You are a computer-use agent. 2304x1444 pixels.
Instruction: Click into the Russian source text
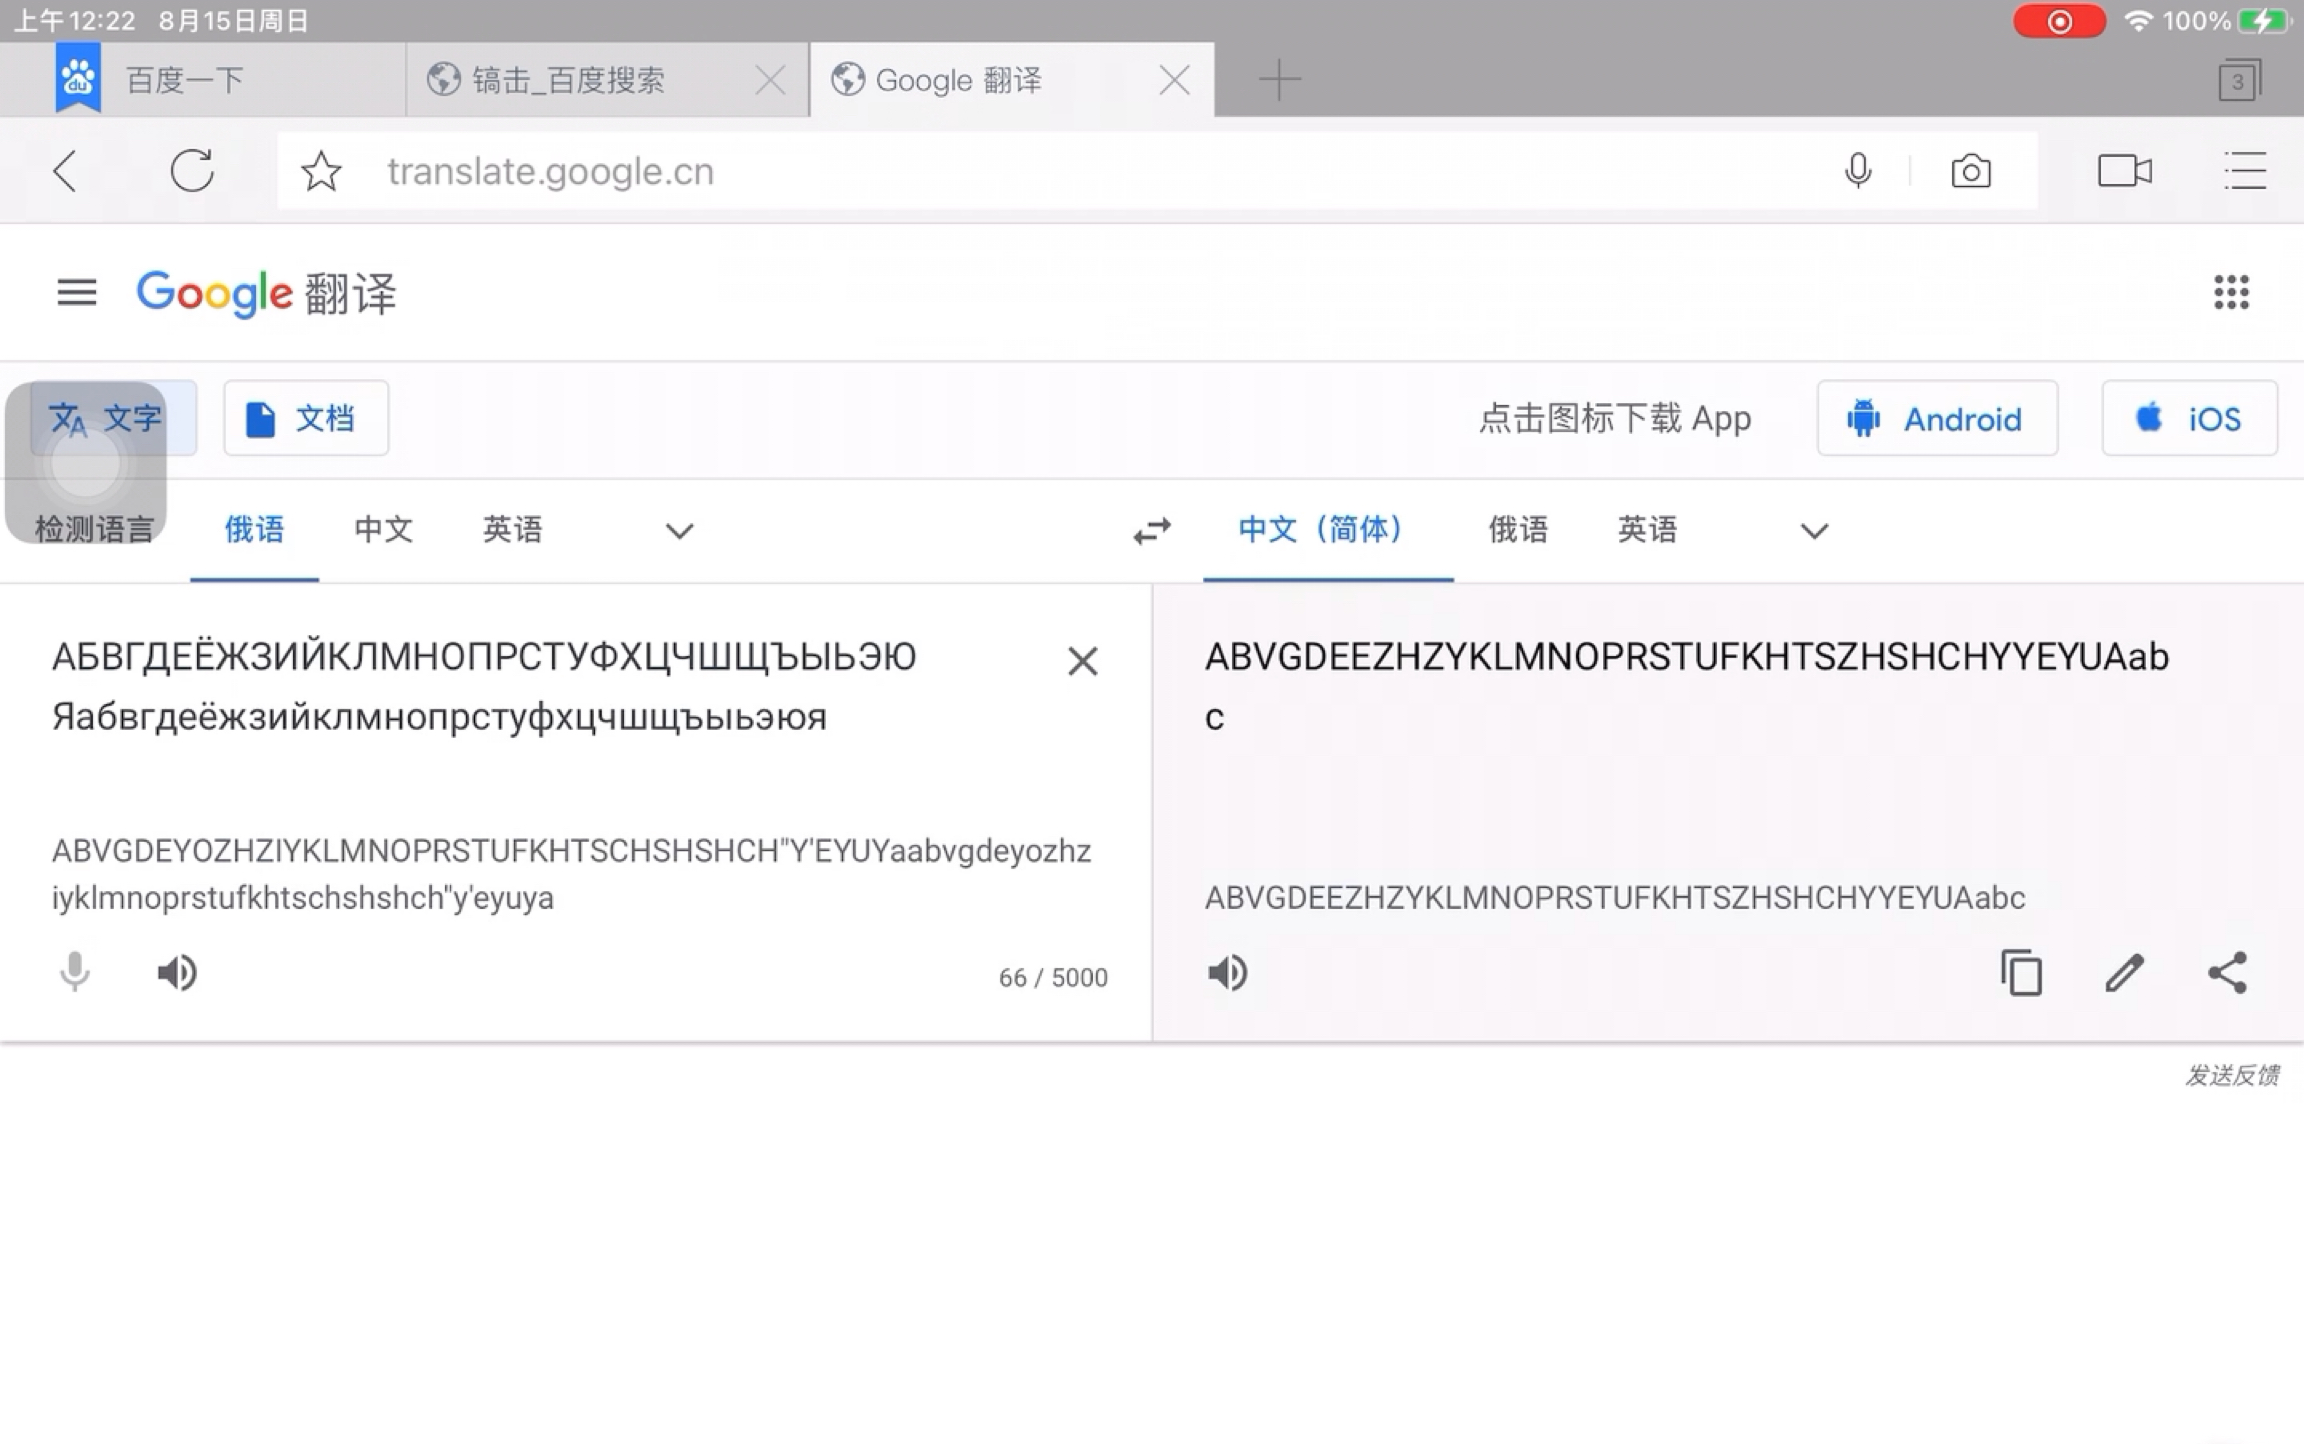pyautogui.click(x=484, y=687)
